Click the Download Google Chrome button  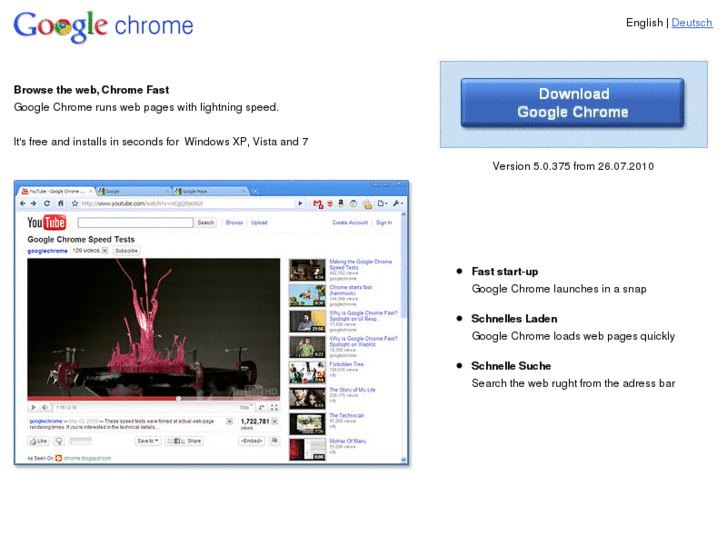tap(573, 103)
